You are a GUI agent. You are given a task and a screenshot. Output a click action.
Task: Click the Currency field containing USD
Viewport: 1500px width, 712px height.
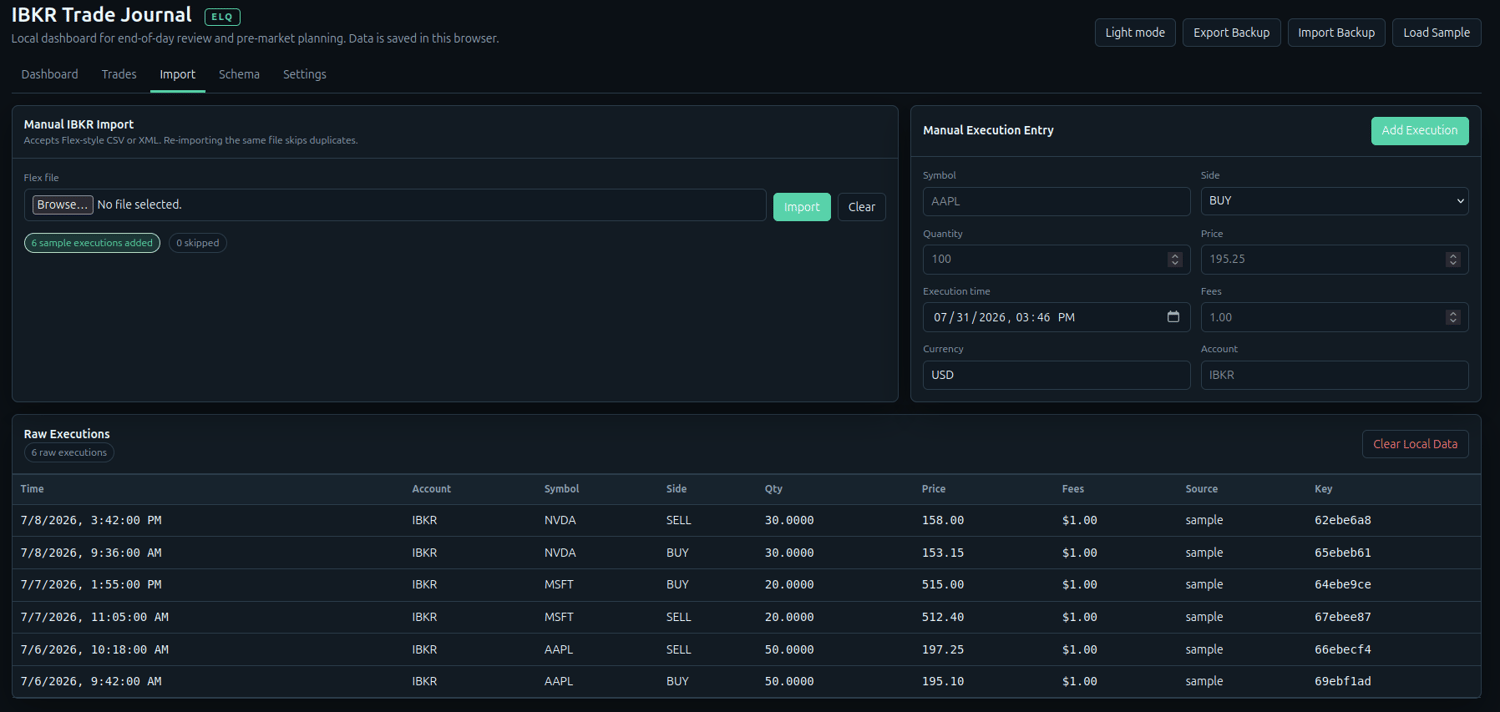pos(1056,375)
